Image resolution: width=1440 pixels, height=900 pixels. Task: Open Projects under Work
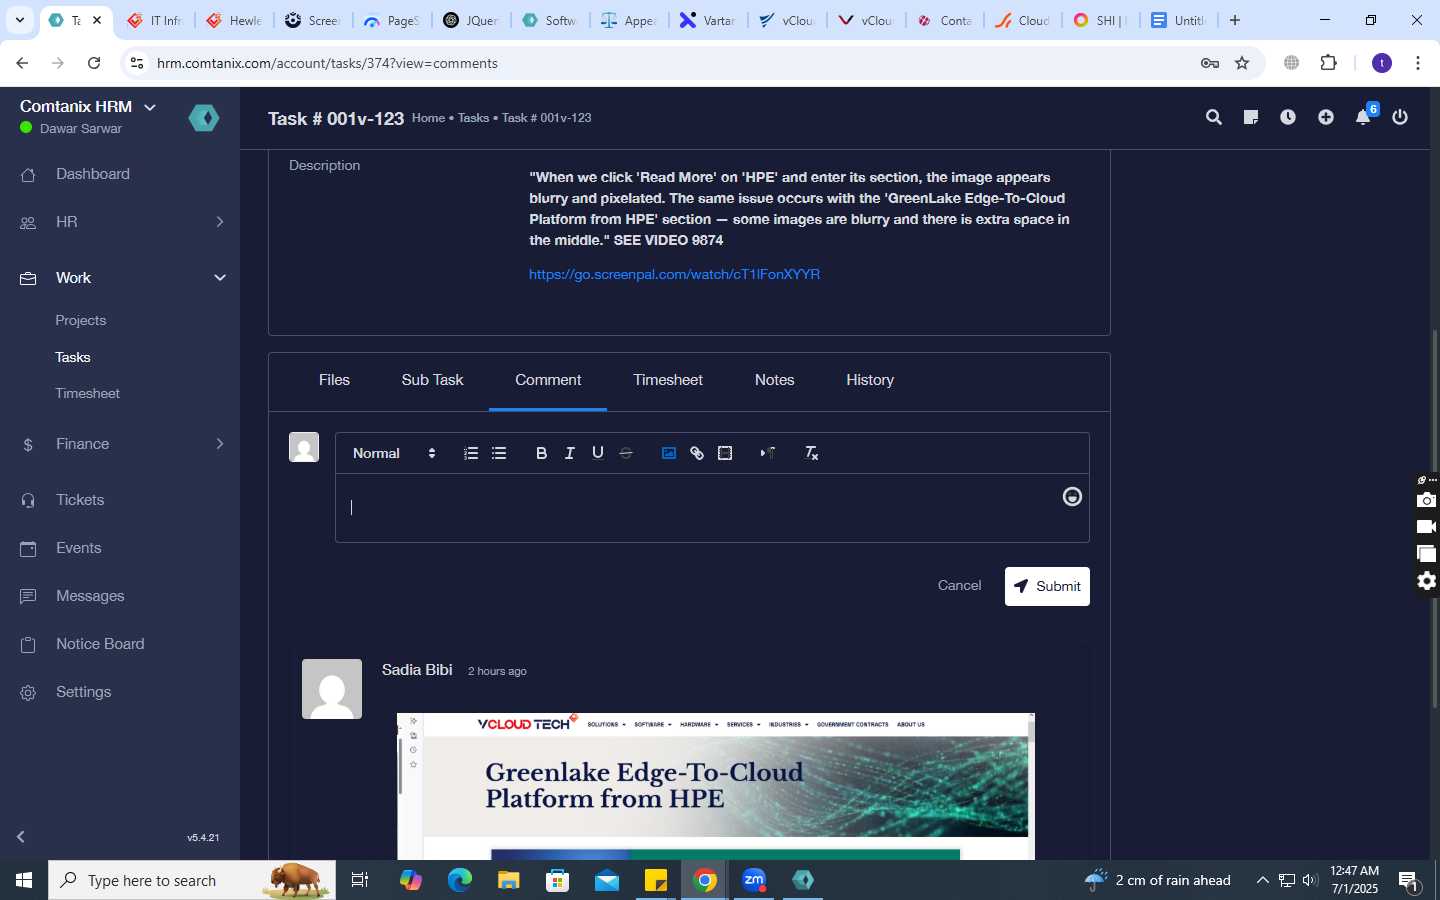coord(81,320)
